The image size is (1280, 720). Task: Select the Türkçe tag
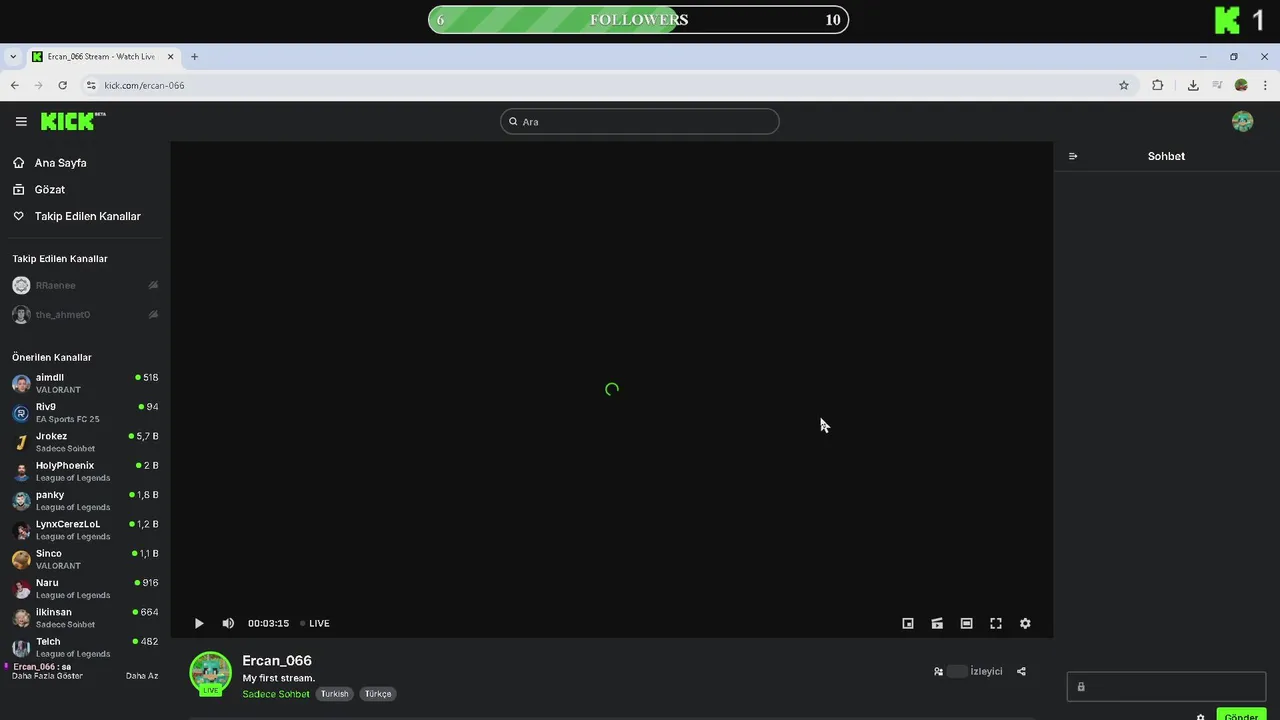click(378, 694)
